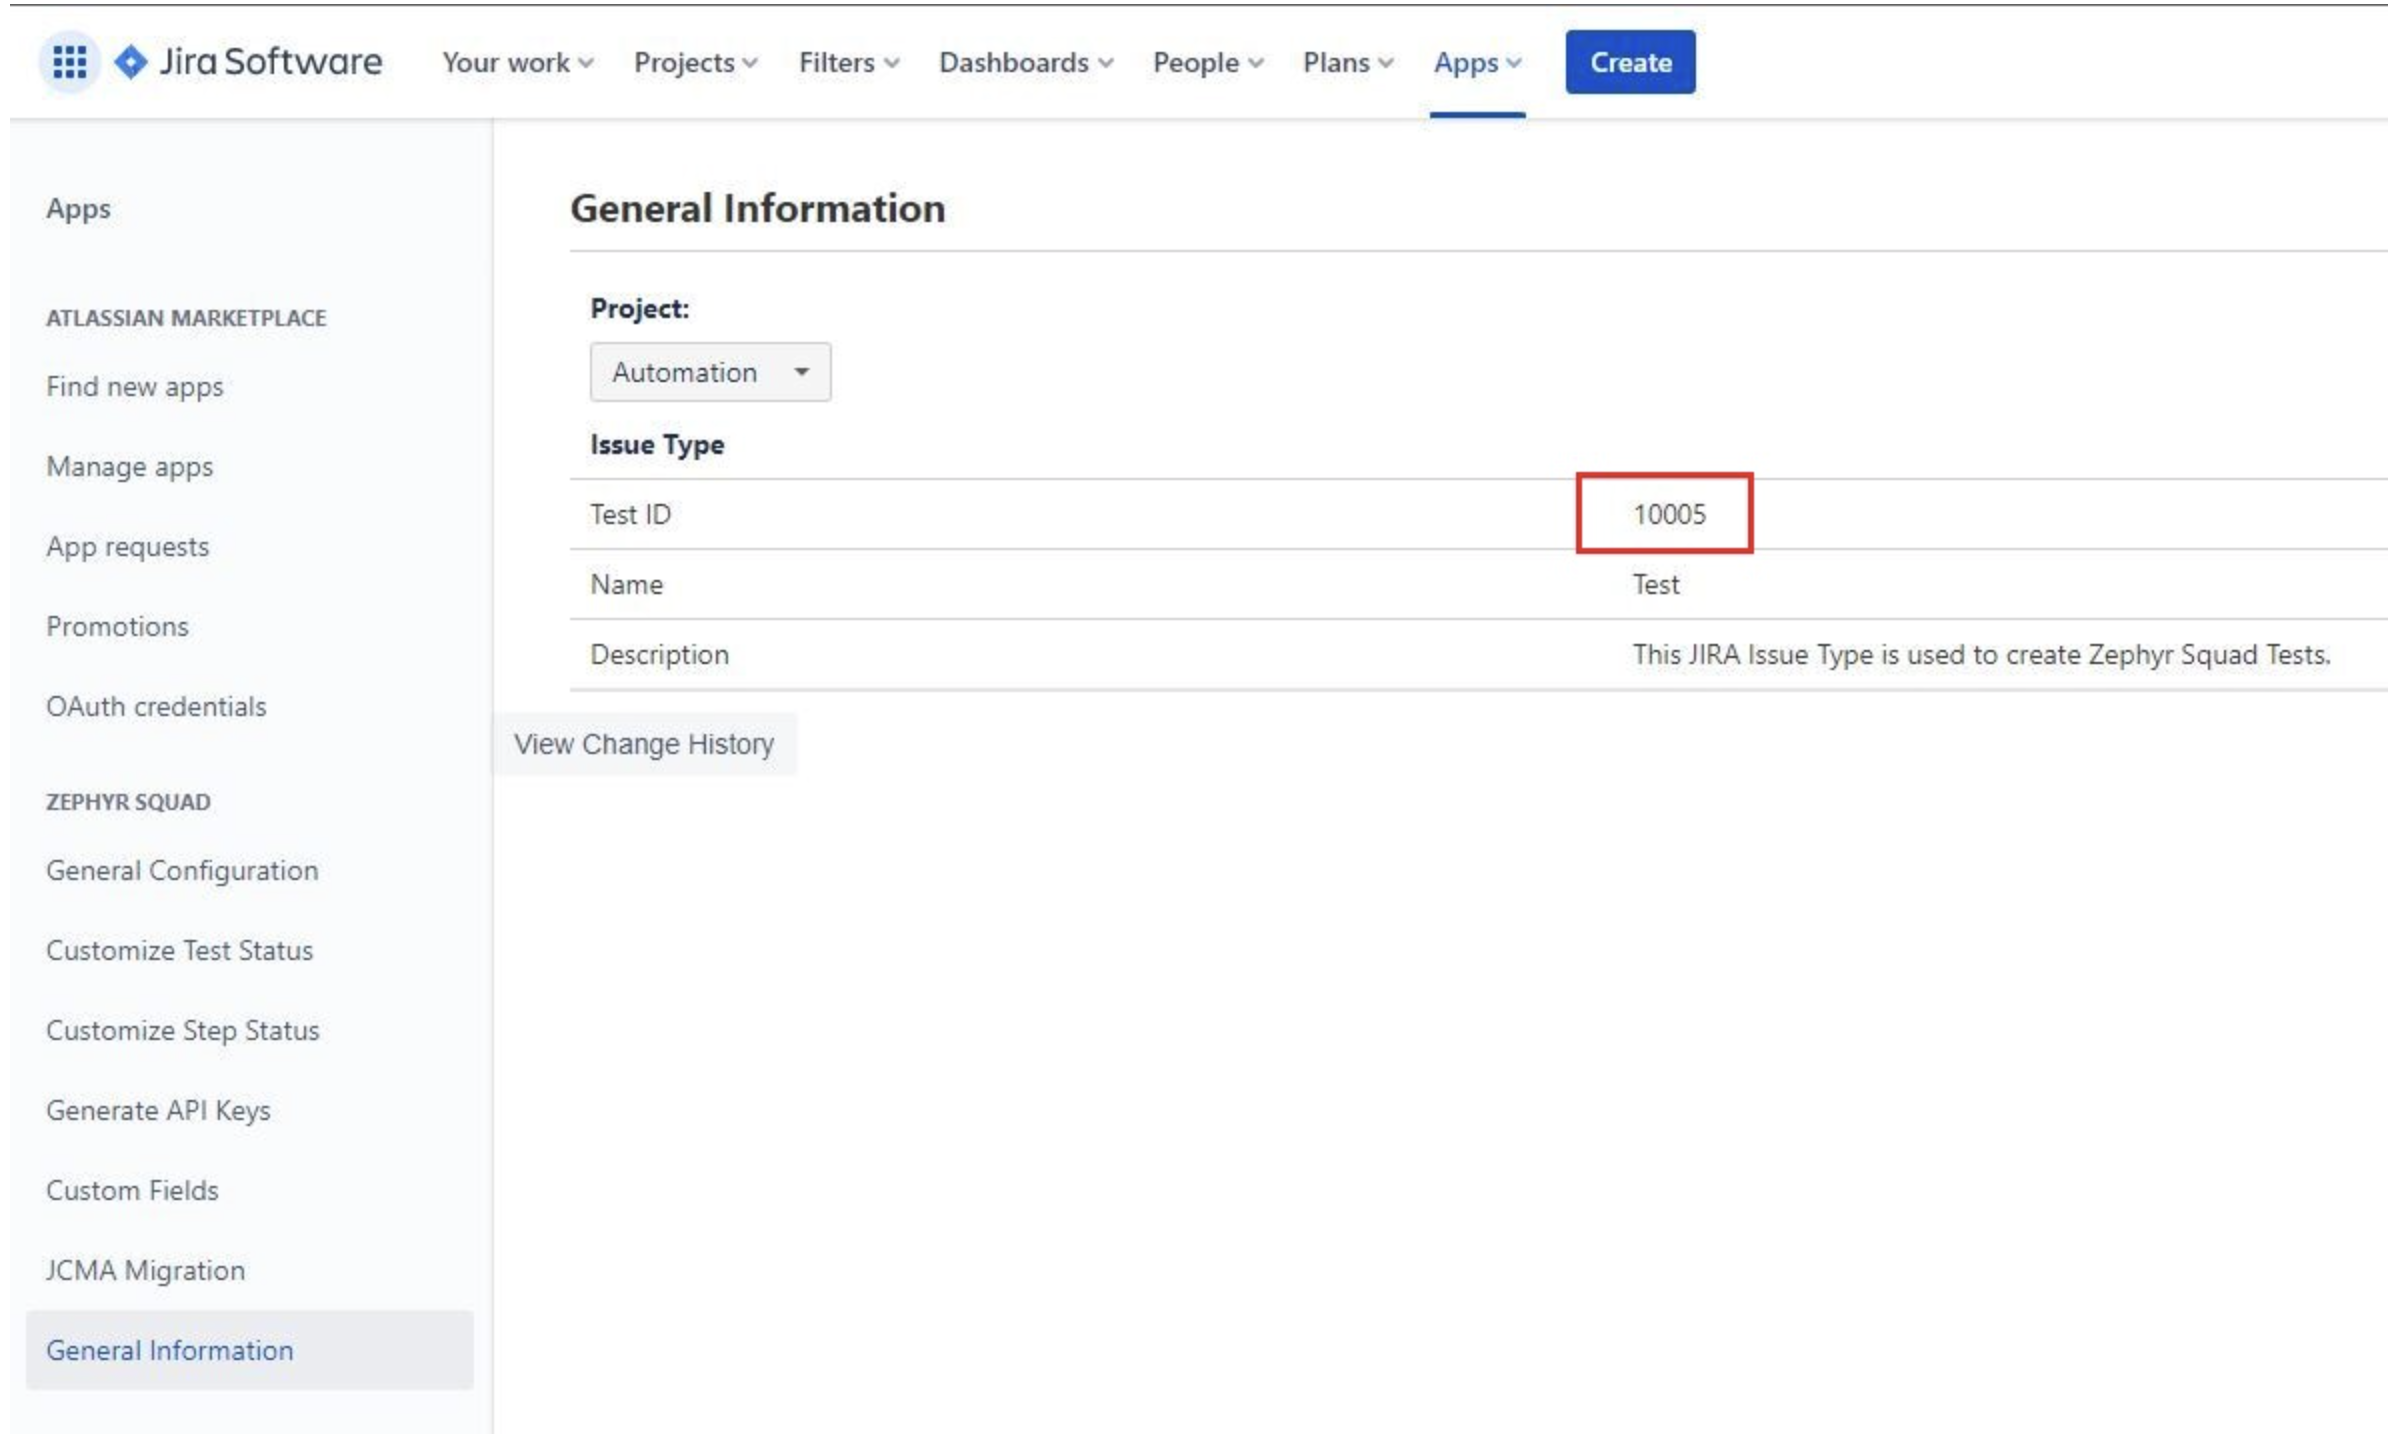2388x1440 pixels.
Task: Open Generate API Keys in Zephyr Squad
Action: tap(158, 1110)
